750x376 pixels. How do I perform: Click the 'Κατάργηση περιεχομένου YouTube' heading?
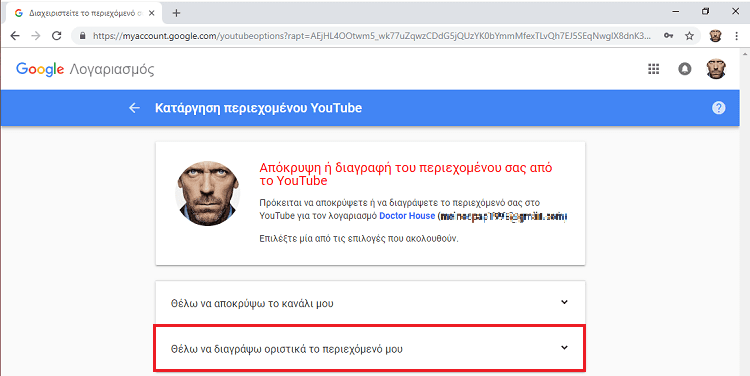(x=258, y=108)
